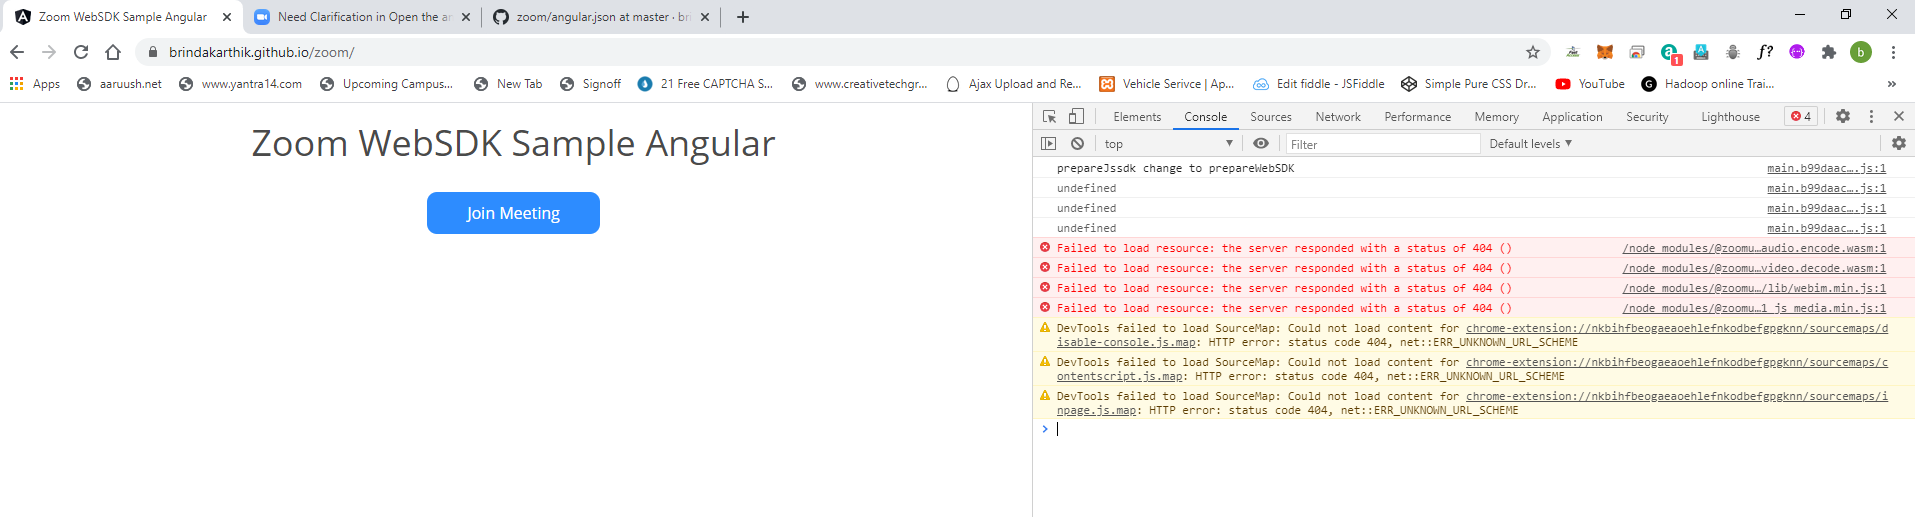This screenshot has width=1915, height=517.
Task: Open the aaruush.net bookmark
Action: pyautogui.click(x=119, y=84)
